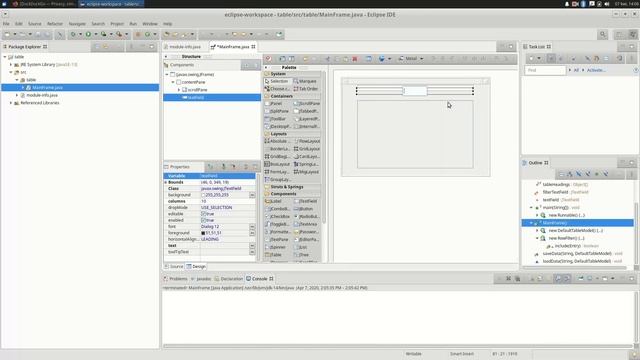Screen dimensions: 640x360
Task: Toggle the editable property checkbox
Action: [203, 214]
